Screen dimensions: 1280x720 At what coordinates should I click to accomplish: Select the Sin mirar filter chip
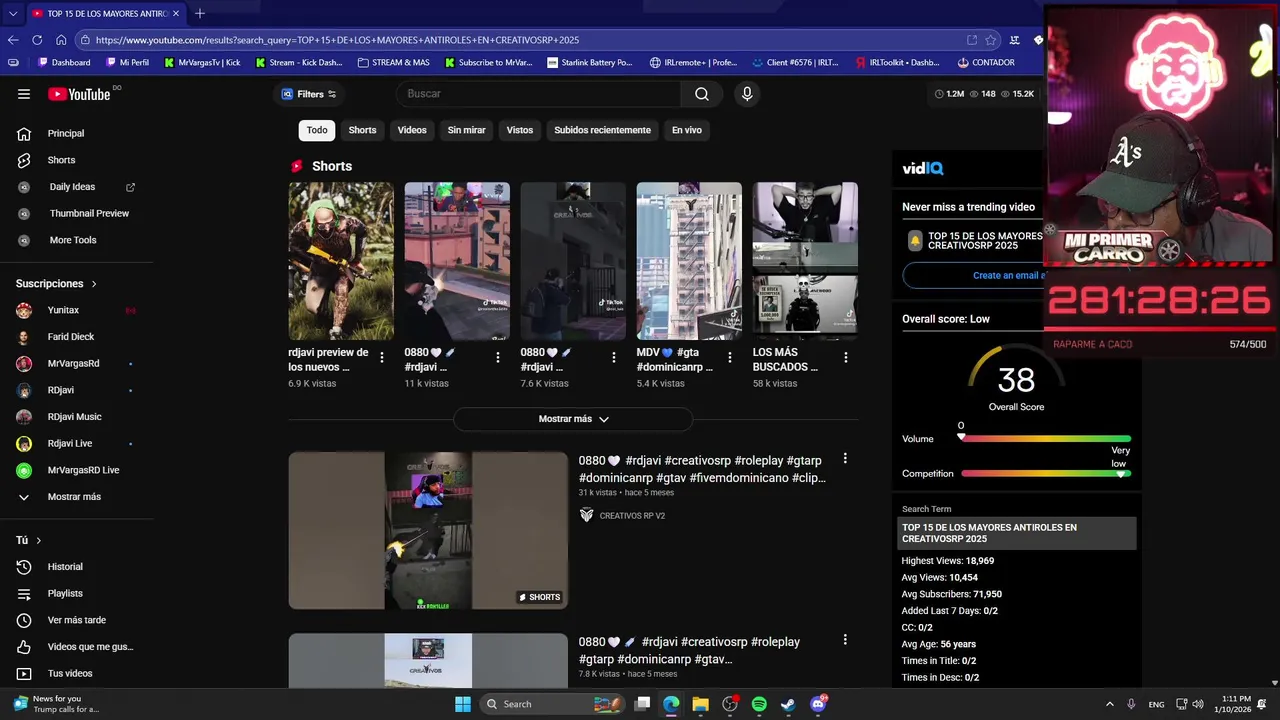[466, 130]
